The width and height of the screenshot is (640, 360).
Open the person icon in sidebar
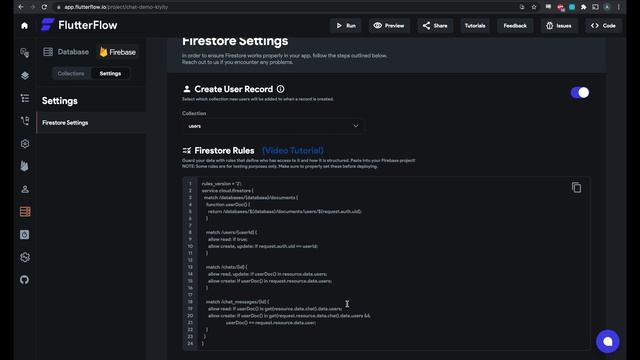click(x=24, y=189)
